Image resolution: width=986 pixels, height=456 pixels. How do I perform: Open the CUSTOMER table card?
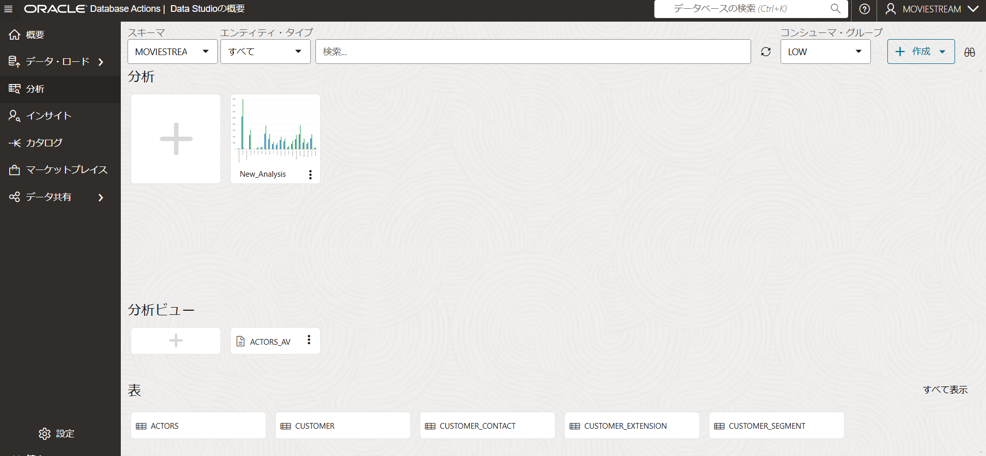[343, 426]
